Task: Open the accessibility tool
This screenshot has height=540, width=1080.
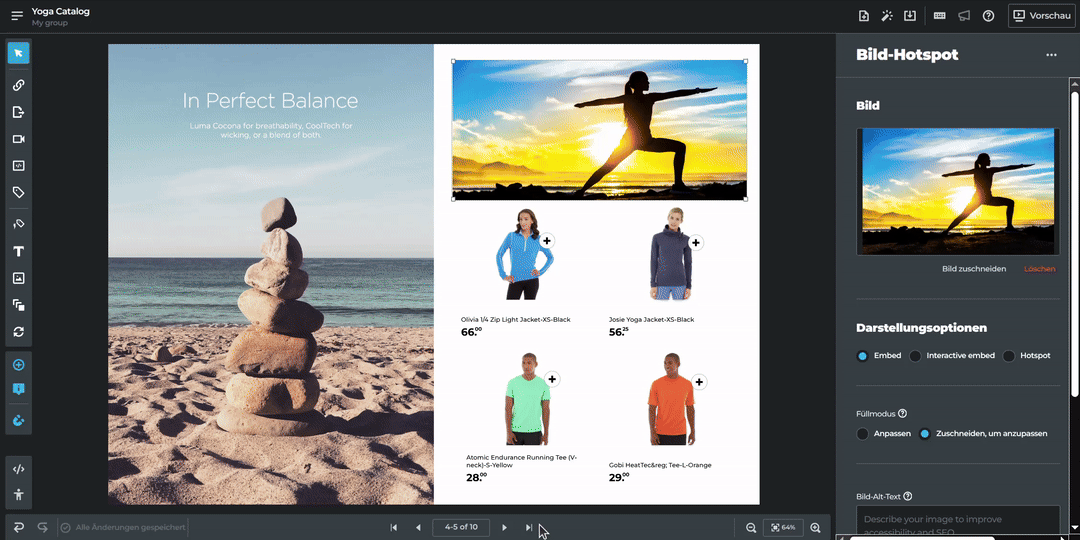Action: [18, 494]
